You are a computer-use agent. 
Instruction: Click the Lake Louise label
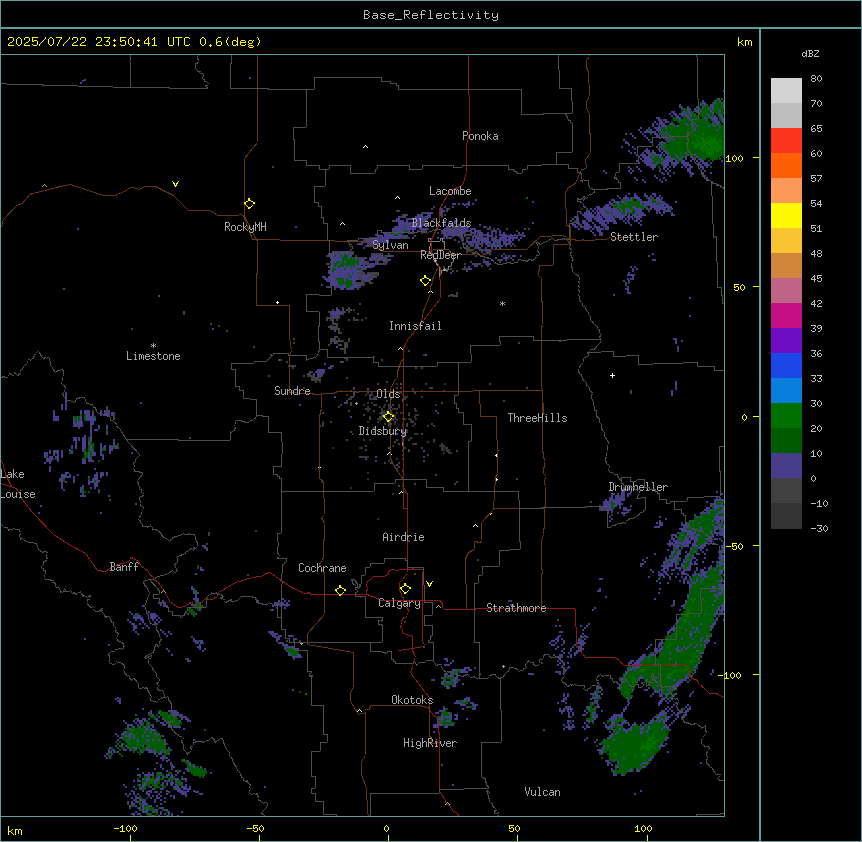[18, 484]
